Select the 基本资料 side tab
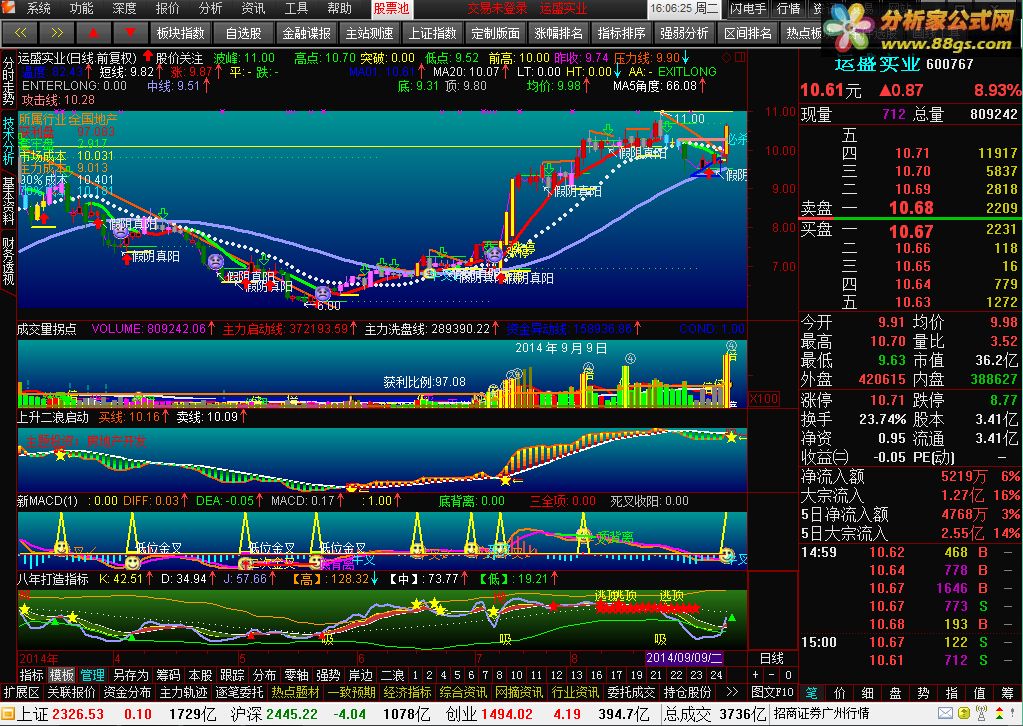The height and width of the screenshot is (726, 1023). point(8,200)
